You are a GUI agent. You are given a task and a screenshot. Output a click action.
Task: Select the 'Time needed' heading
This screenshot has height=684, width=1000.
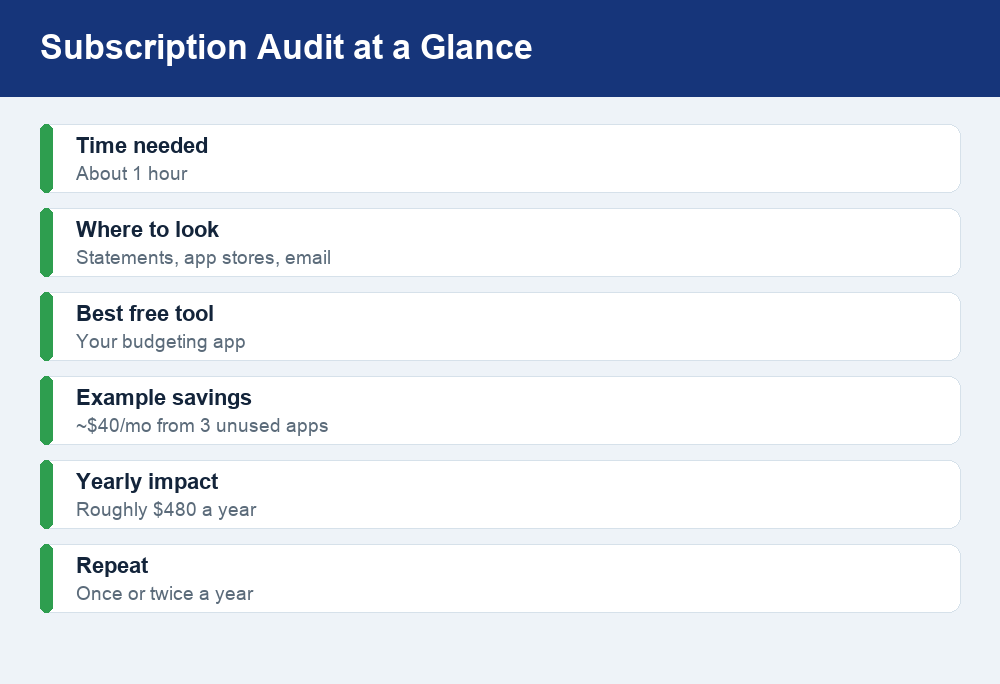tap(142, 145)
